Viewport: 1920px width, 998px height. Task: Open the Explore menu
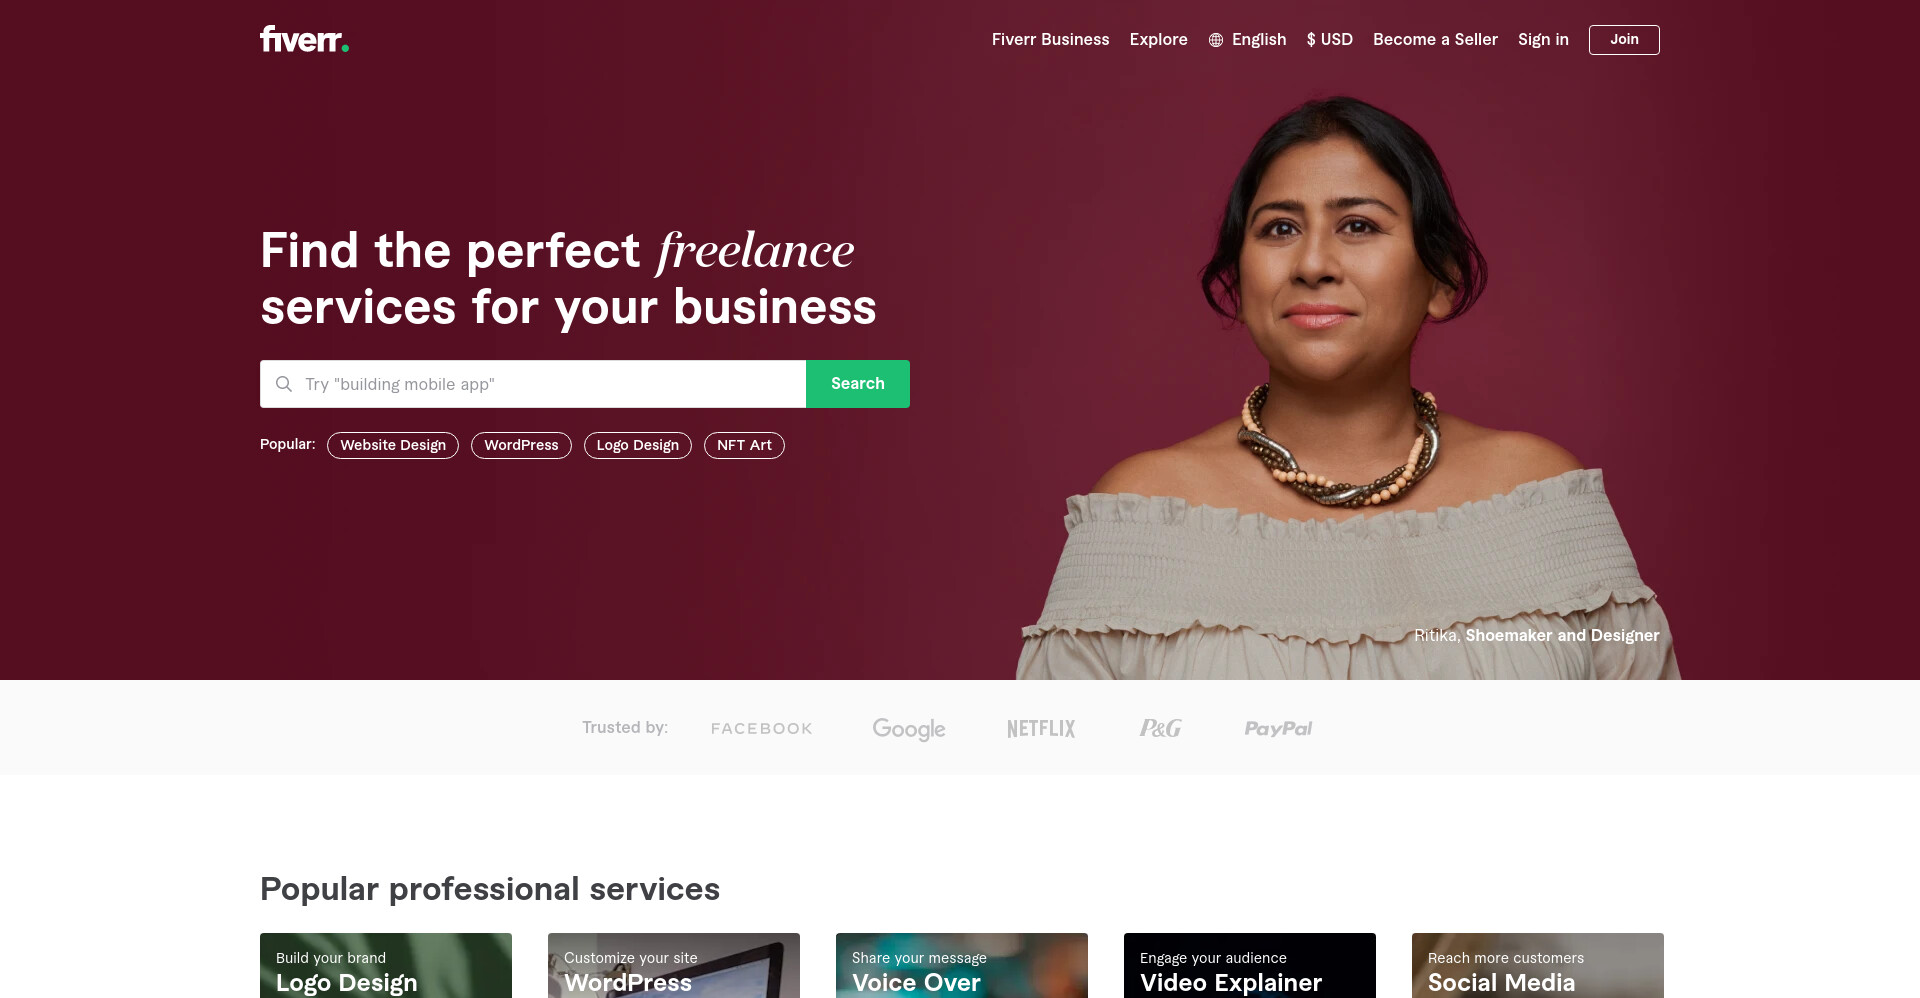tap(1158, 40)
